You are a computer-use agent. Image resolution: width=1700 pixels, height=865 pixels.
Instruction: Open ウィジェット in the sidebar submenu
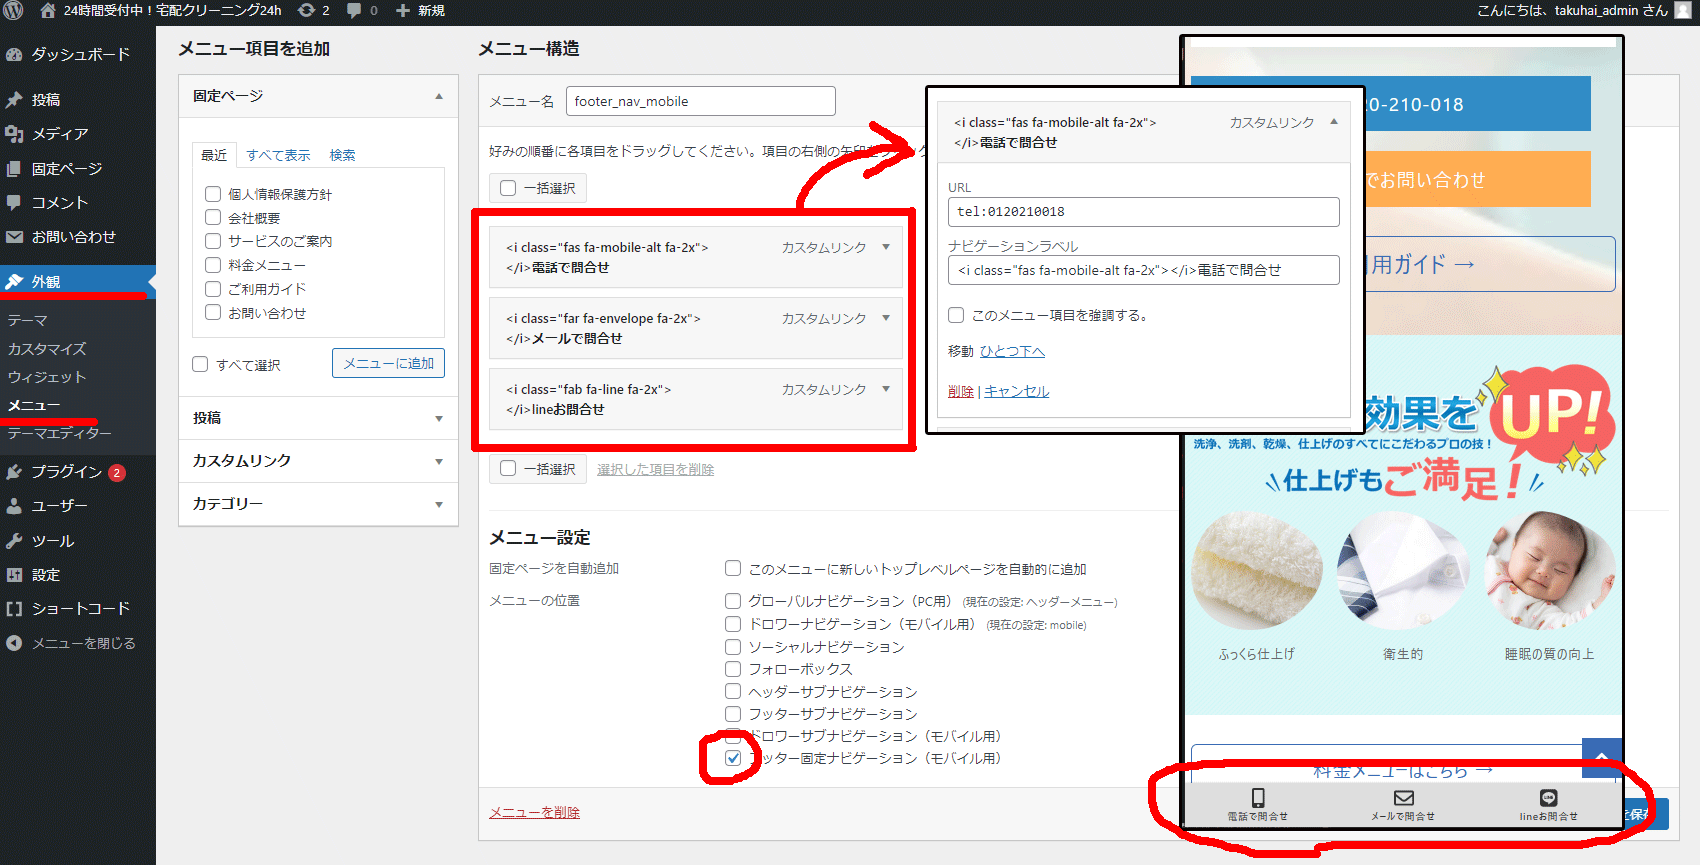[x=47, y=377]
